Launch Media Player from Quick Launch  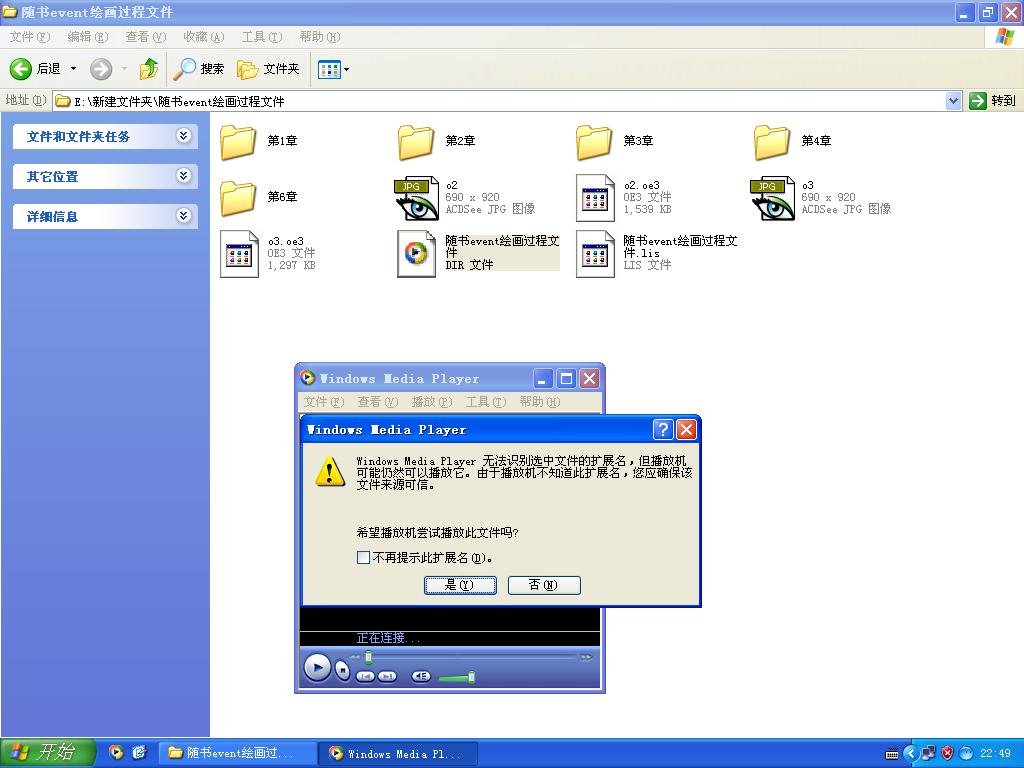(x=116, y=752)
